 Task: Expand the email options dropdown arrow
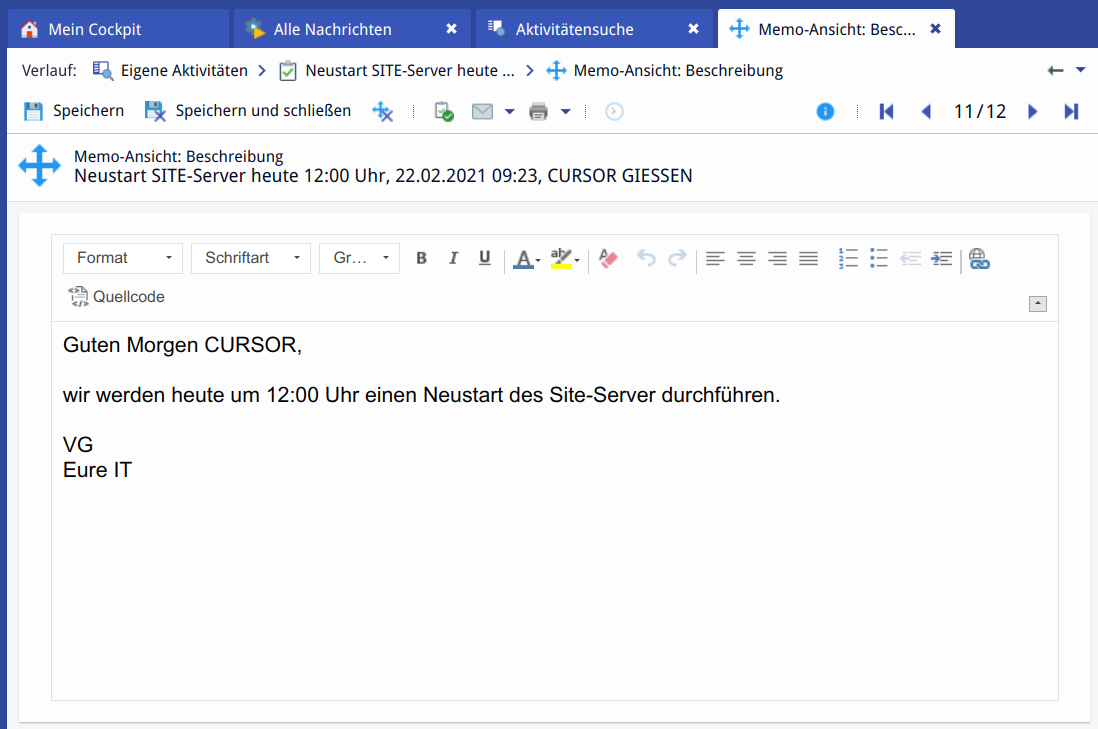(509, 111)
